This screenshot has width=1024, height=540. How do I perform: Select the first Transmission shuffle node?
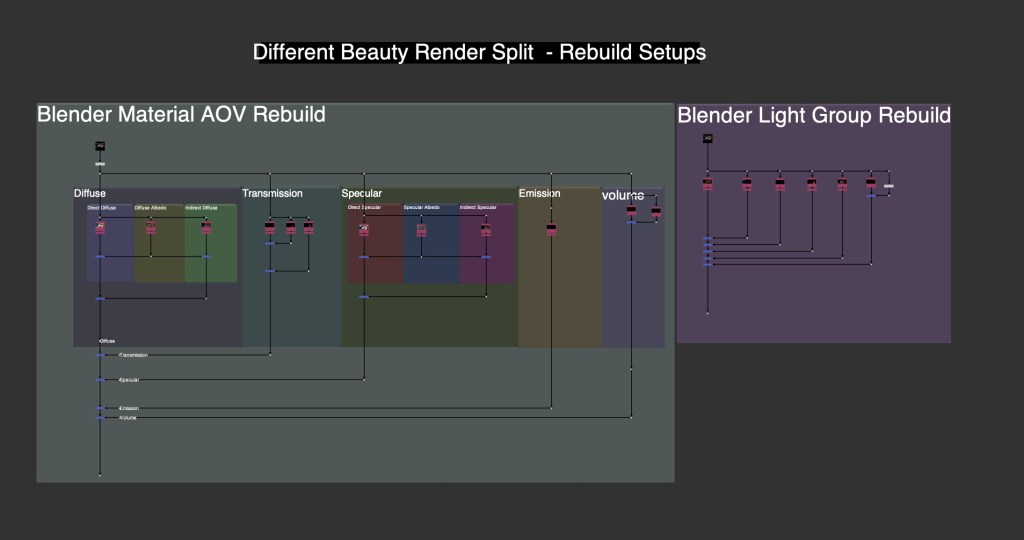click(x=270, y=228)
